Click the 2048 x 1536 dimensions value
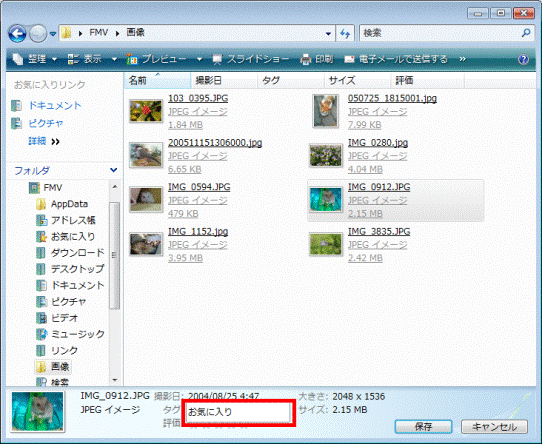Image resolution: width=542 pixels, height=444 pixels. pos(358,396)
